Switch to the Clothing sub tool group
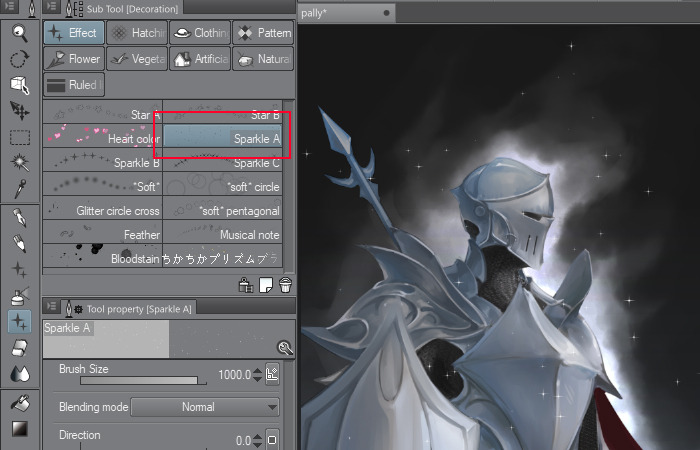700x450 pixels. pos(200,33)
